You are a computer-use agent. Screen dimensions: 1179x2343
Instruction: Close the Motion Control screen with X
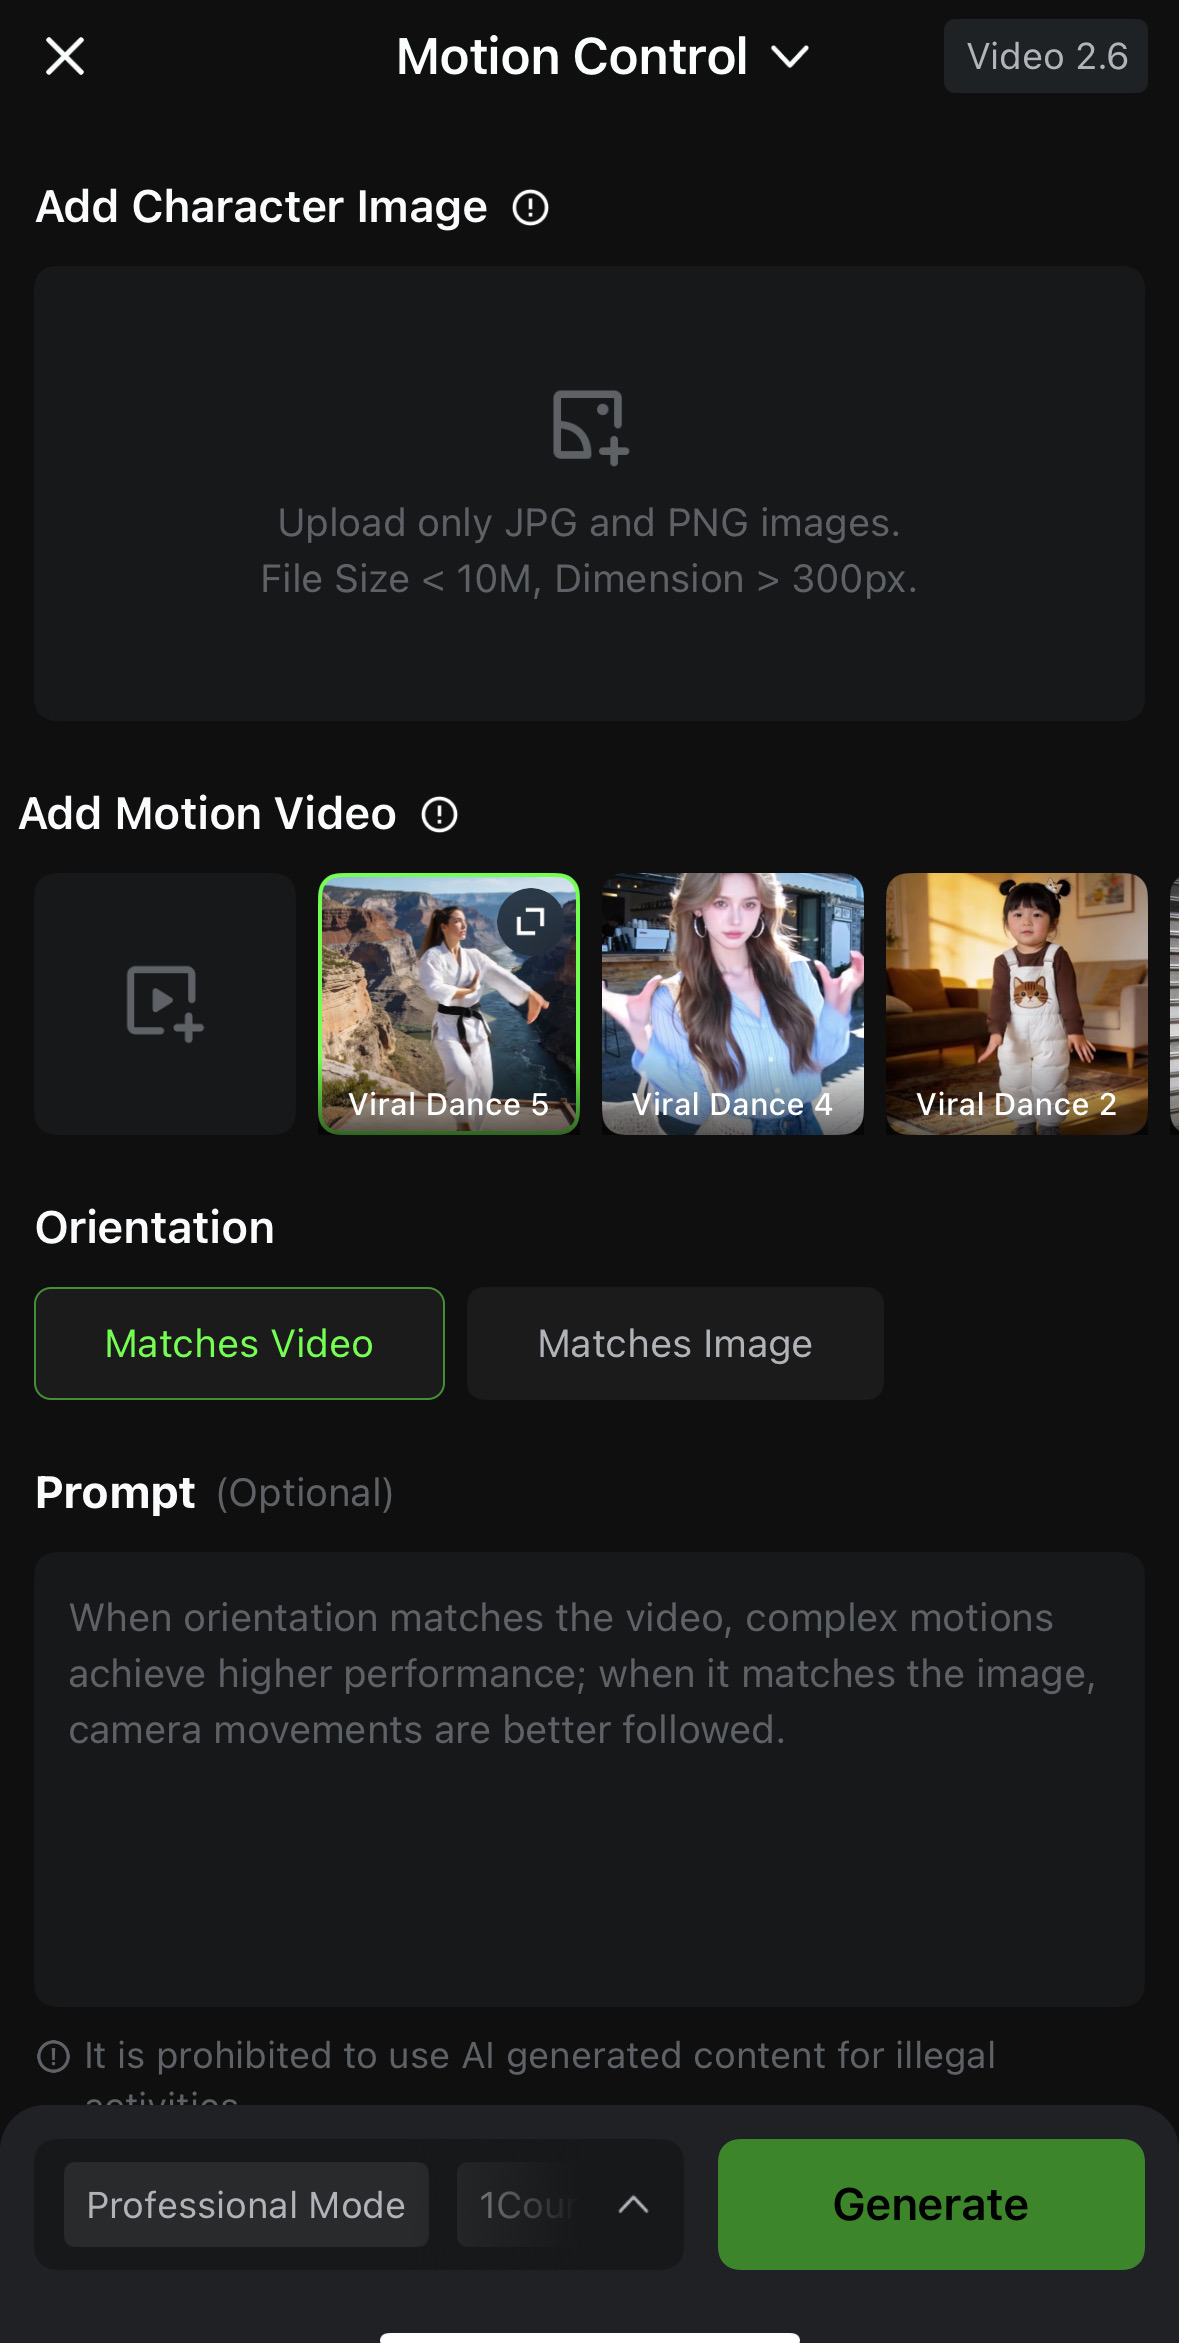[65, 57]
